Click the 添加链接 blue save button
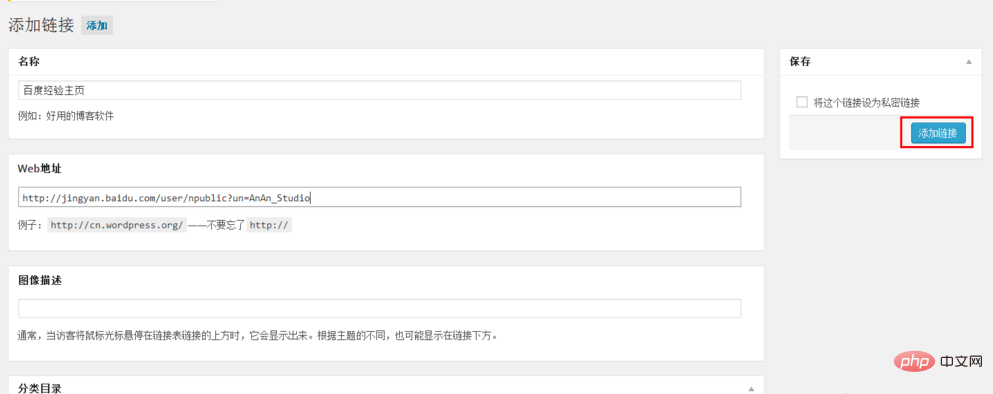This screenshot has height=394, width=993. click(938, 134)
